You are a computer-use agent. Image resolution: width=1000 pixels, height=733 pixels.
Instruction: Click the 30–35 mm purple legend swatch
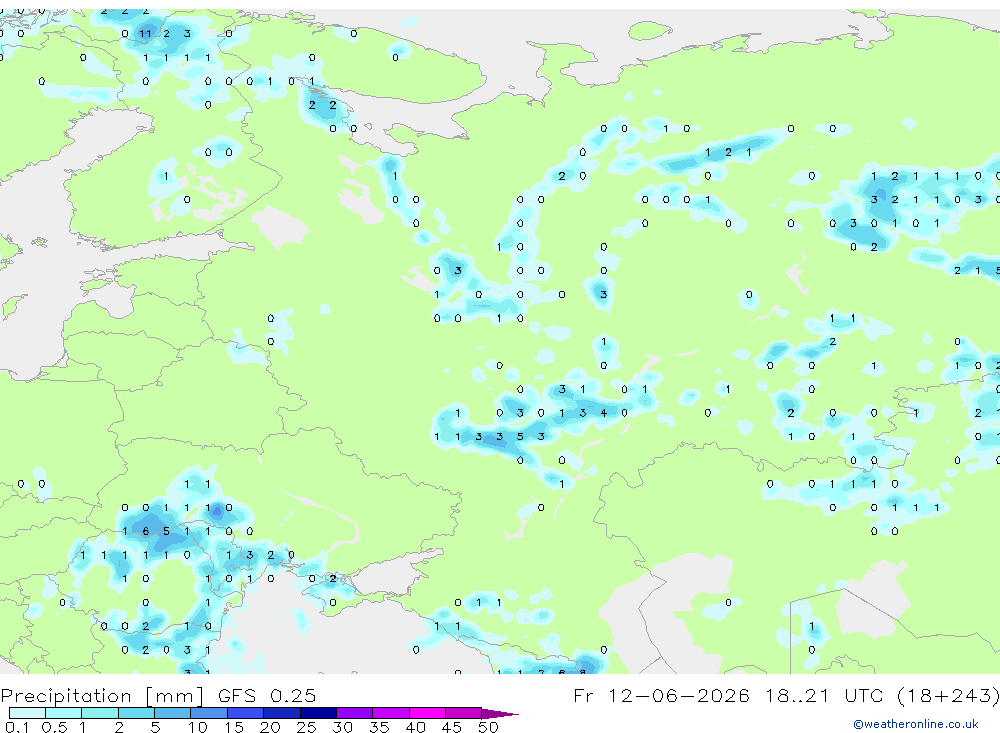pyautogui.click(x=354, y=713)
